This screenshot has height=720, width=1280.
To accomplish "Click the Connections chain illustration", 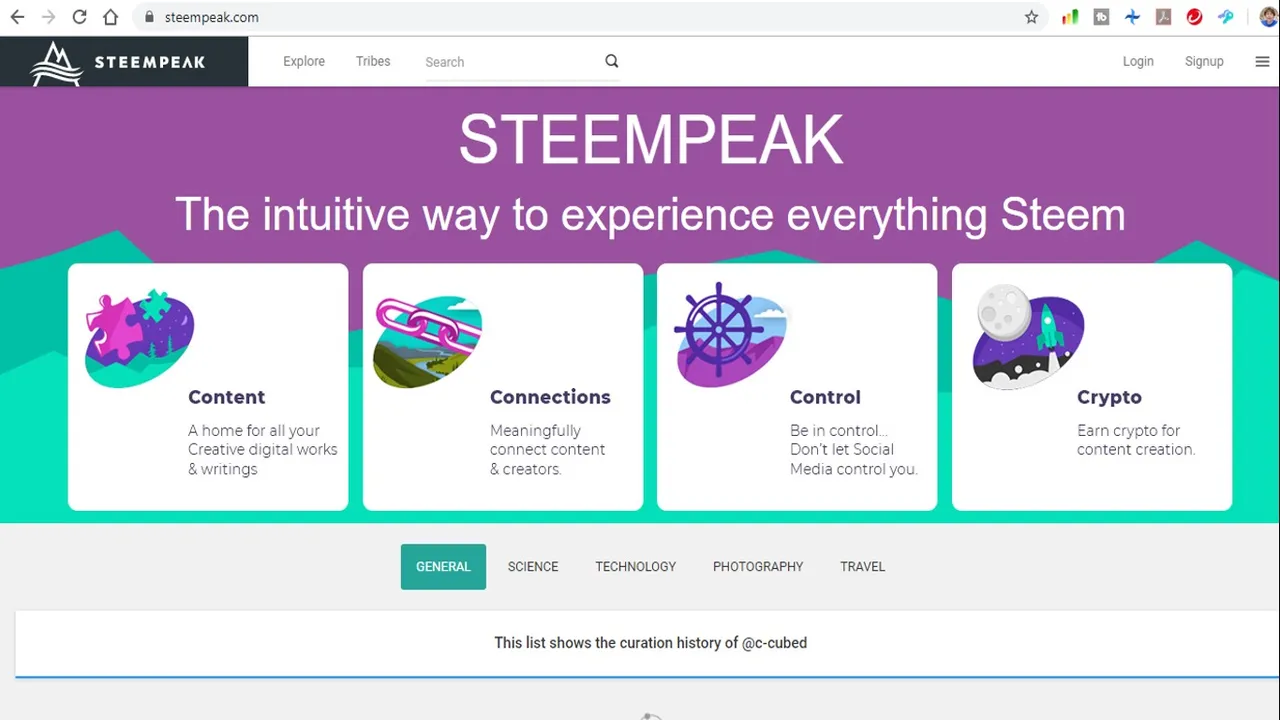I will pyautogui.click(x=428, y=340).
